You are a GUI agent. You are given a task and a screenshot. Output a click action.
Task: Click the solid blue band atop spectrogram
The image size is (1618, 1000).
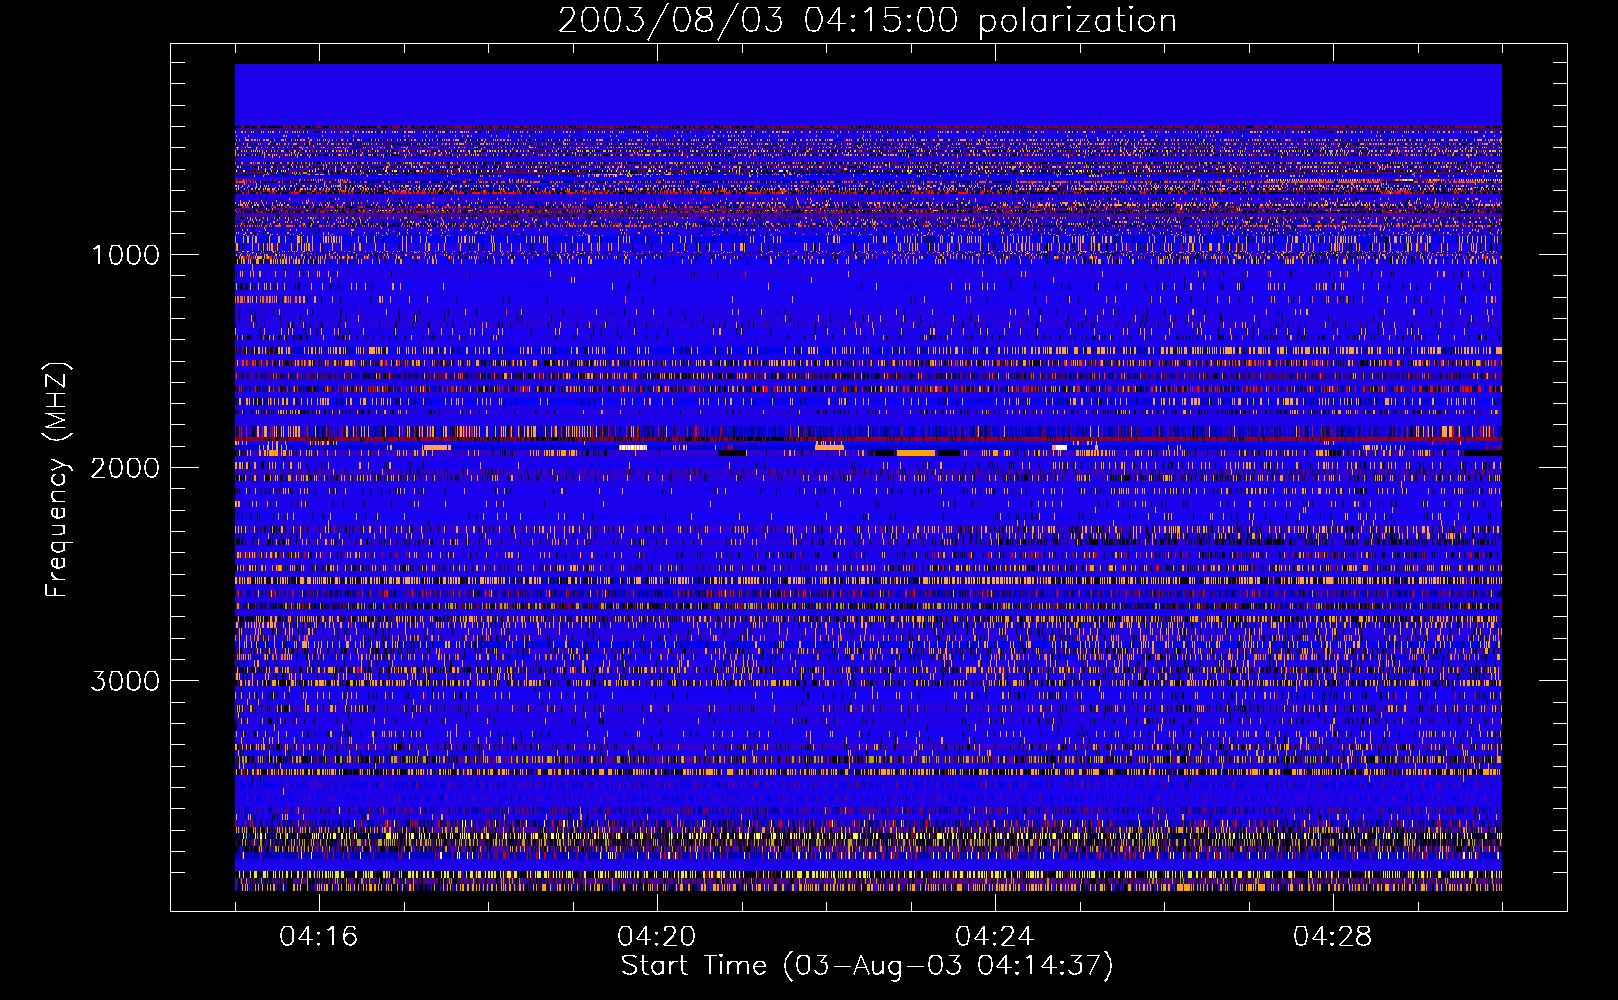click(x=868, y=95)
